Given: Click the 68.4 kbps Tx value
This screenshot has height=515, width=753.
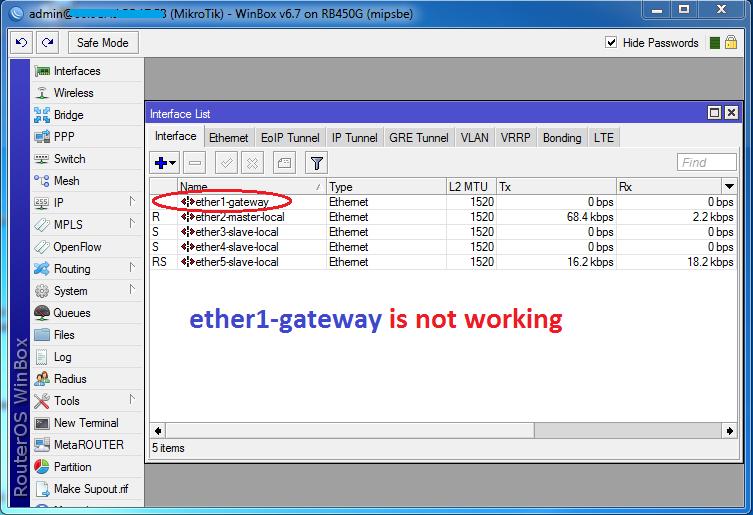Looking at the screenshot, I should click(x=590, y=217).
